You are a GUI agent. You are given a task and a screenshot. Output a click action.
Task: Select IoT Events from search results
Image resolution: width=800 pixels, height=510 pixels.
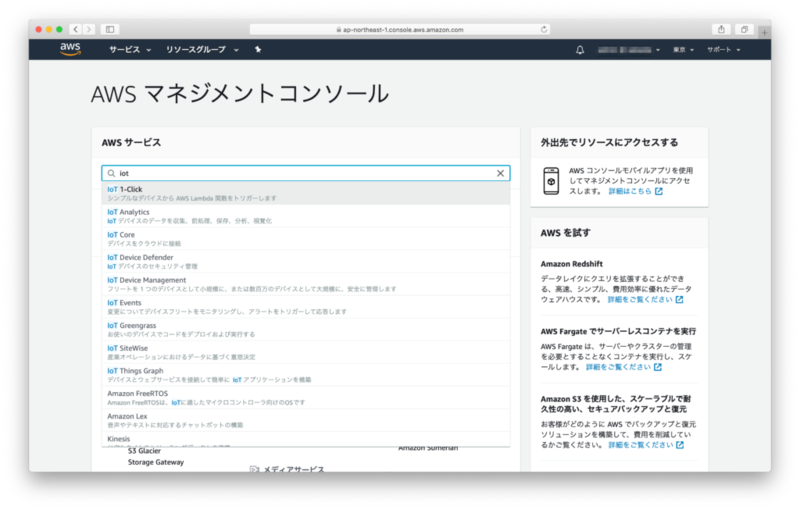pos(306,307)
